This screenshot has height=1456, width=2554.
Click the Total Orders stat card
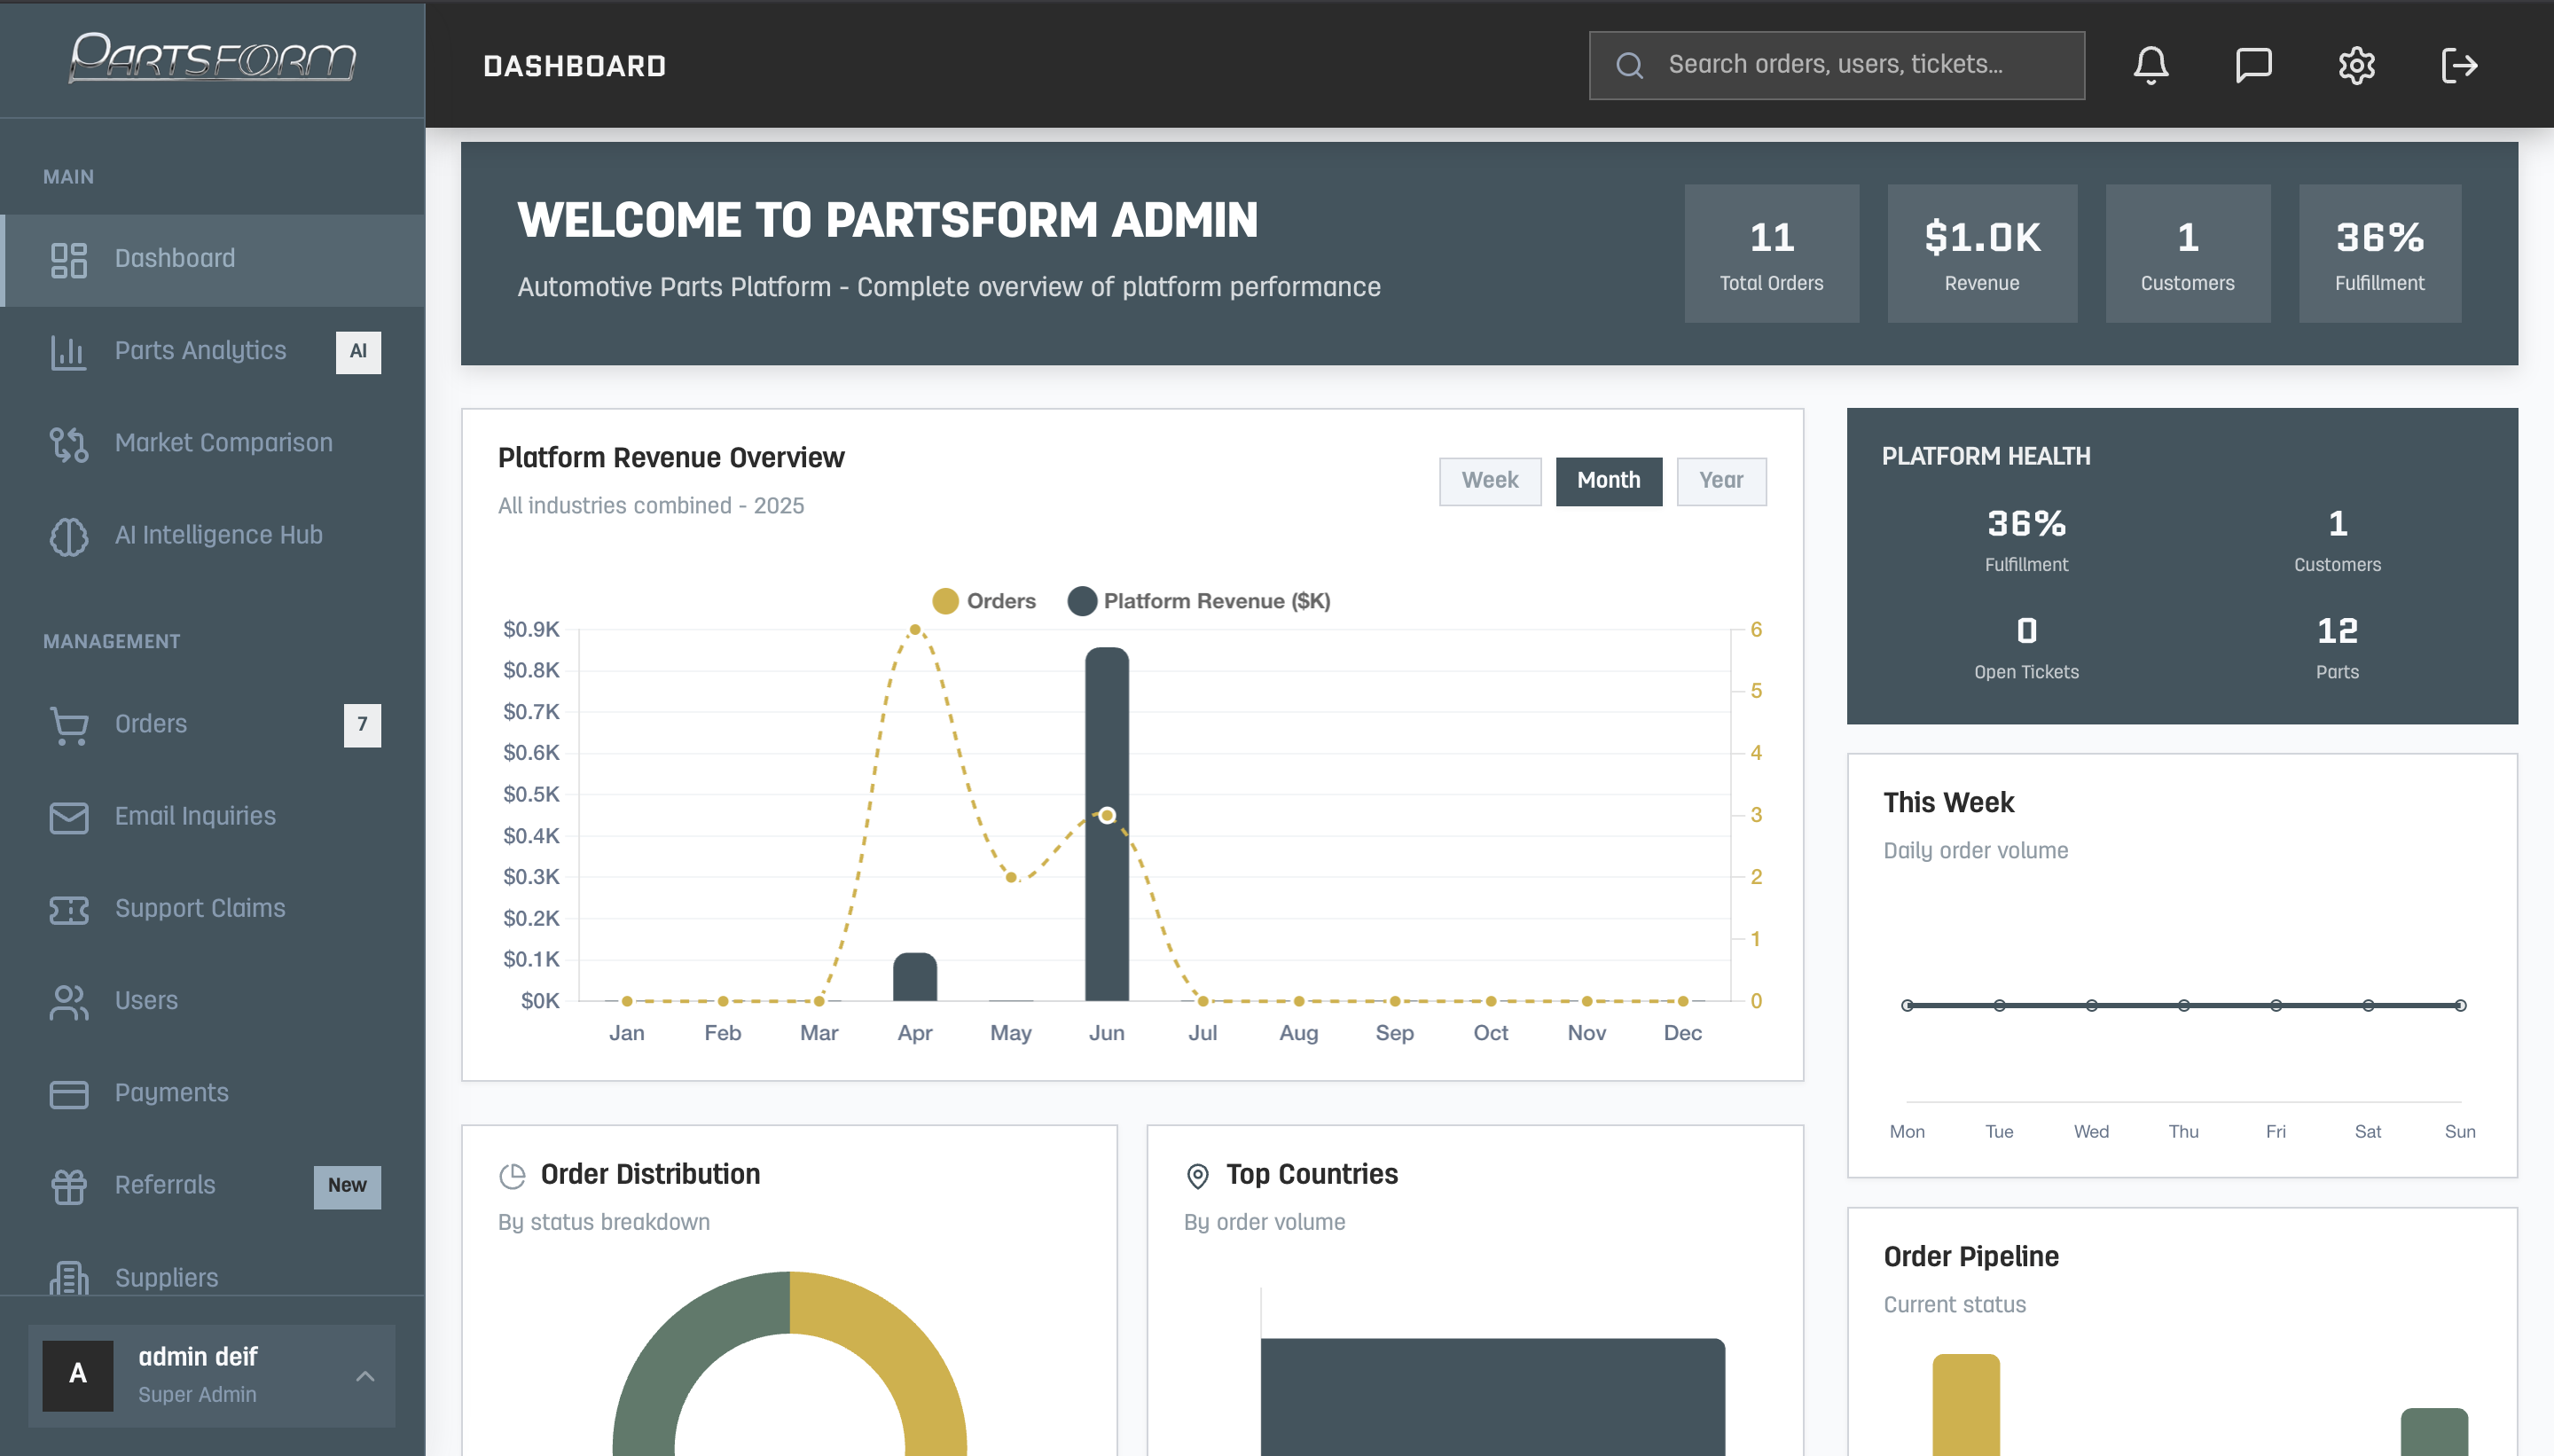pos(1771,253)
